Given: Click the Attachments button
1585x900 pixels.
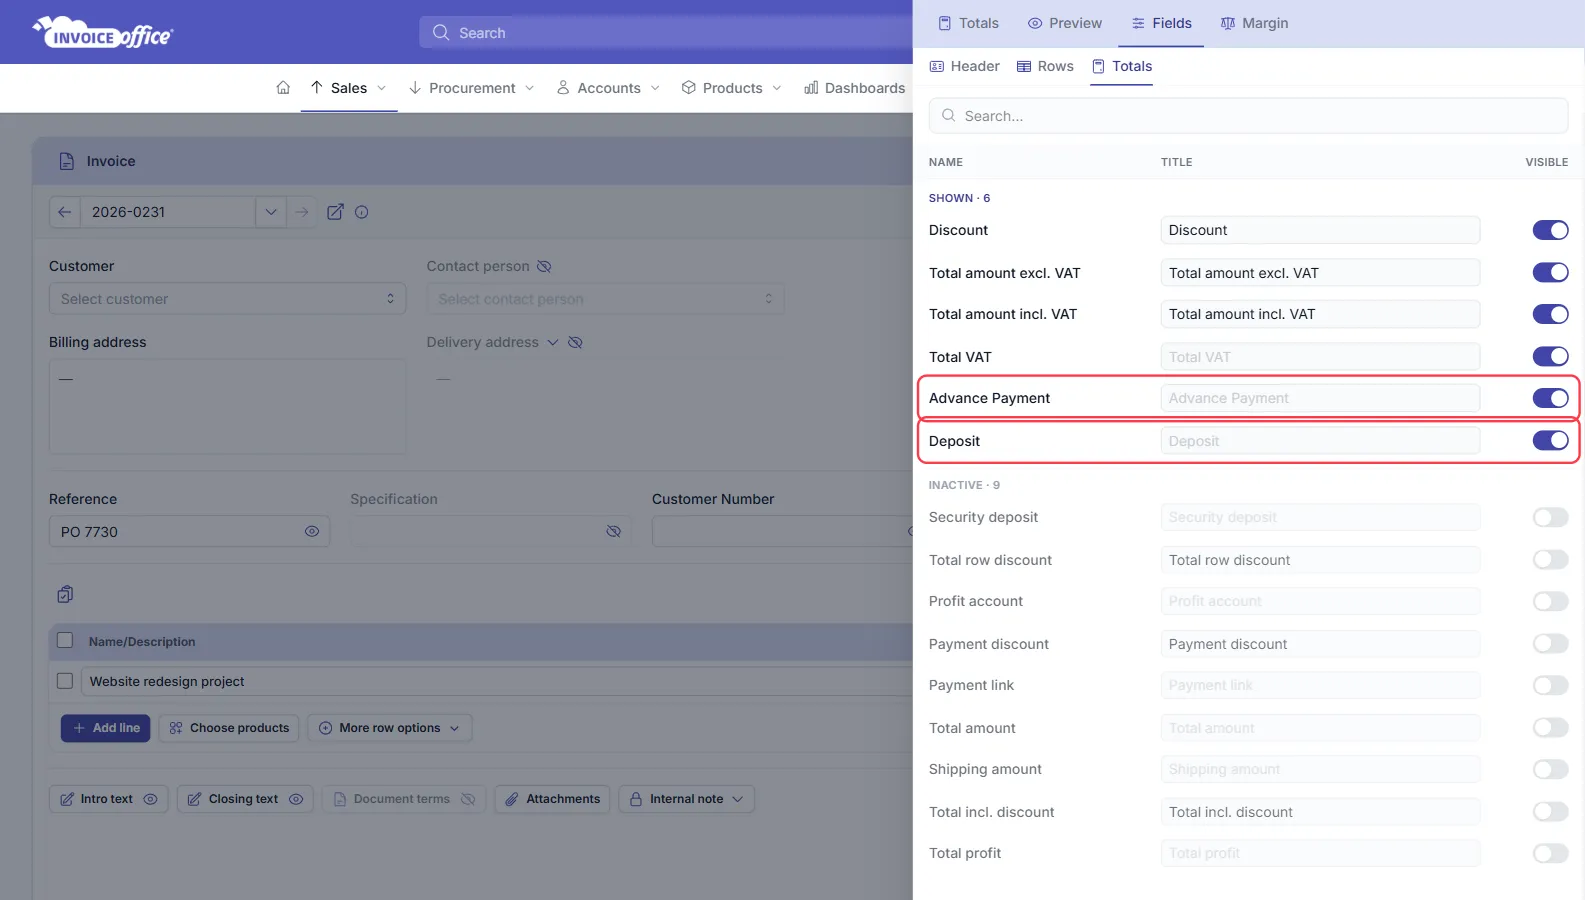Looking at the screenshot, I should point(552,799).
